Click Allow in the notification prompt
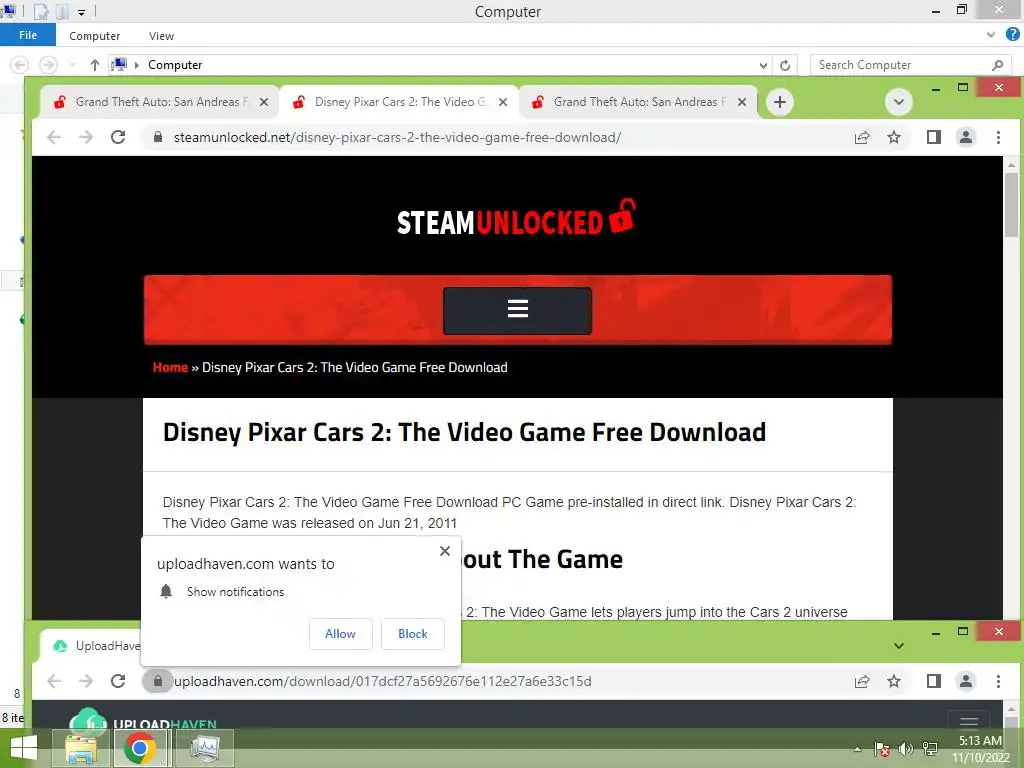 340,634
